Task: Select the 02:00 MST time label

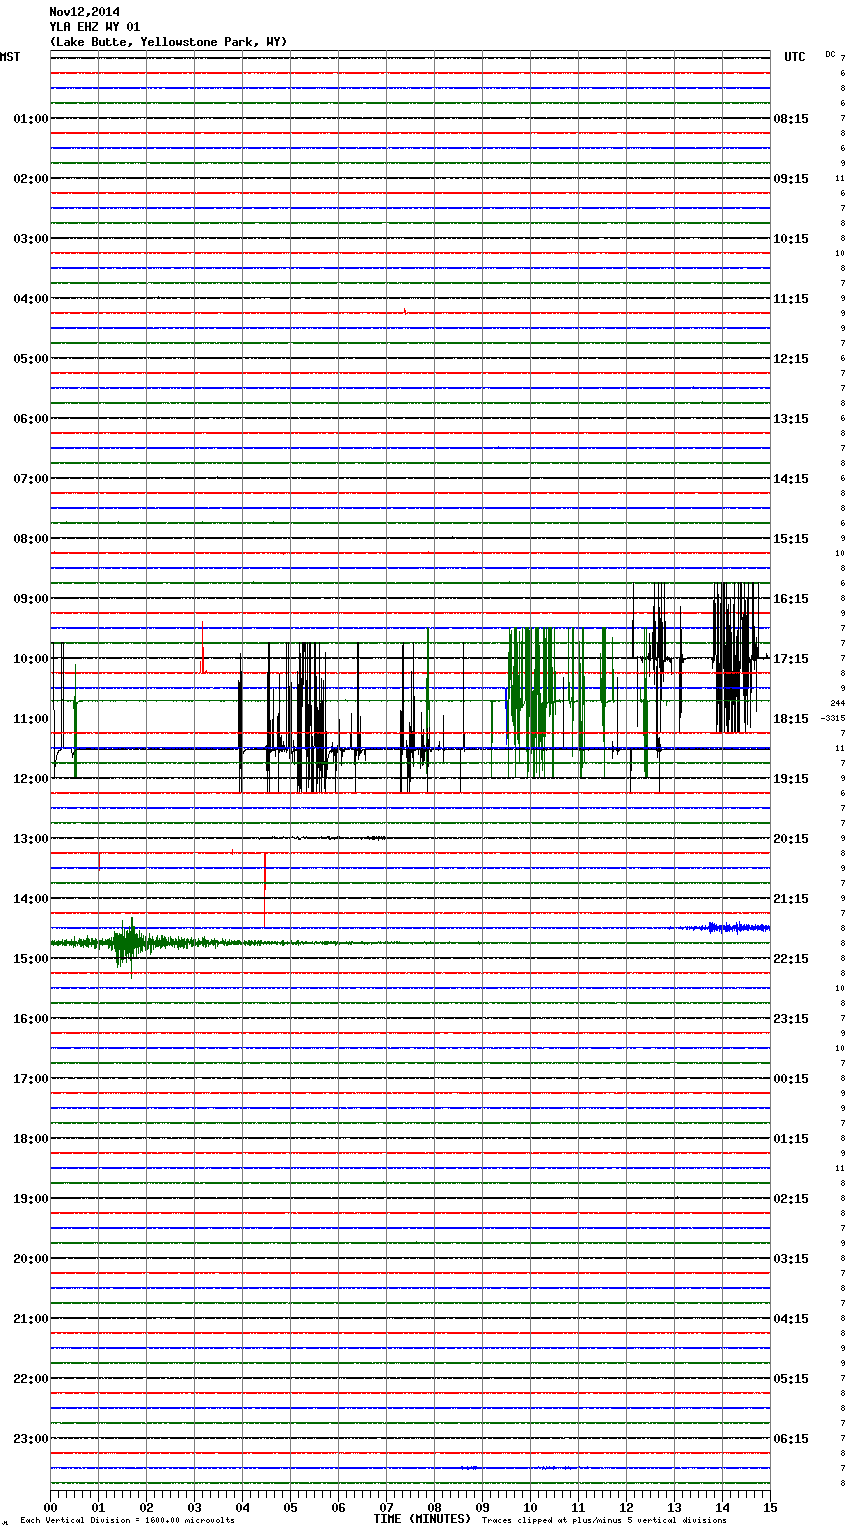Action: (31, 179)
